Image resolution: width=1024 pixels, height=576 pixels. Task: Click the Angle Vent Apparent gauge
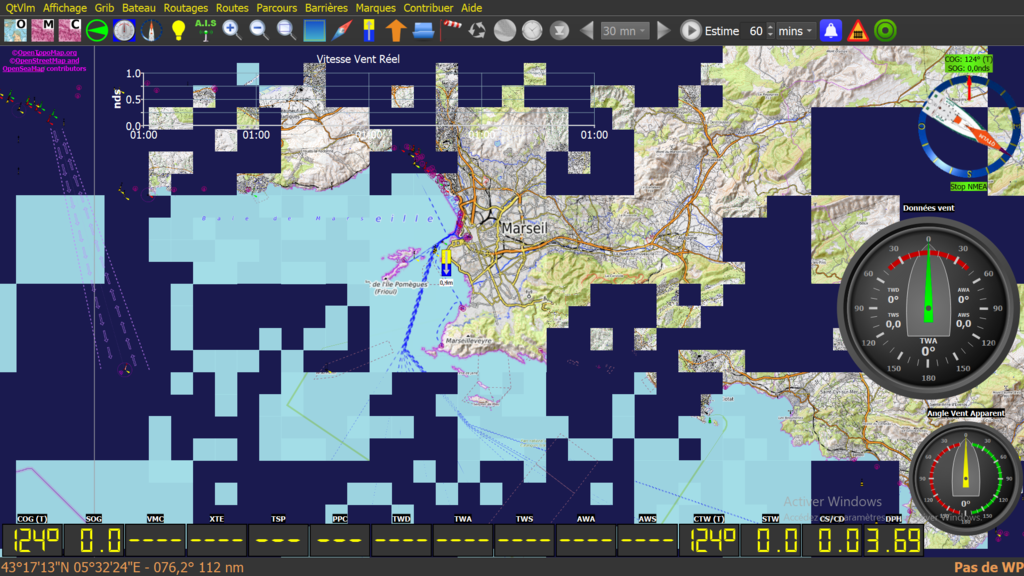tap(966, 479)
